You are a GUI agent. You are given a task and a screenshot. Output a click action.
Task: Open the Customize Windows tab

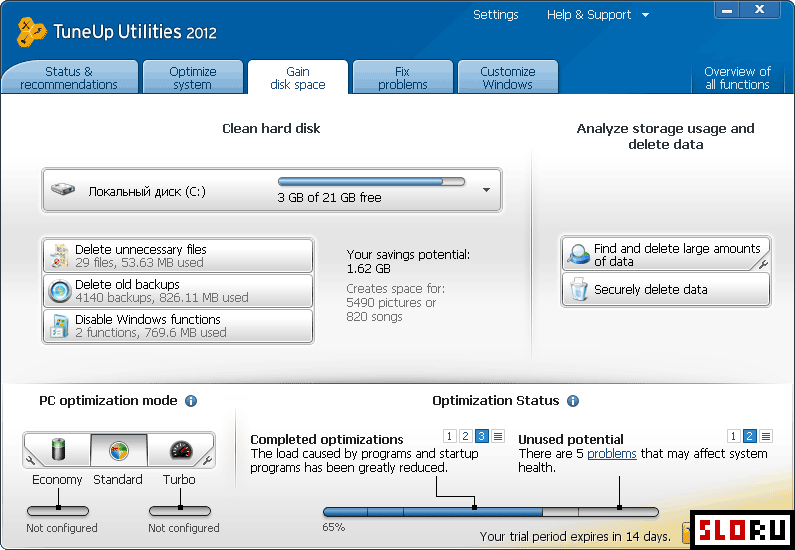508,78
